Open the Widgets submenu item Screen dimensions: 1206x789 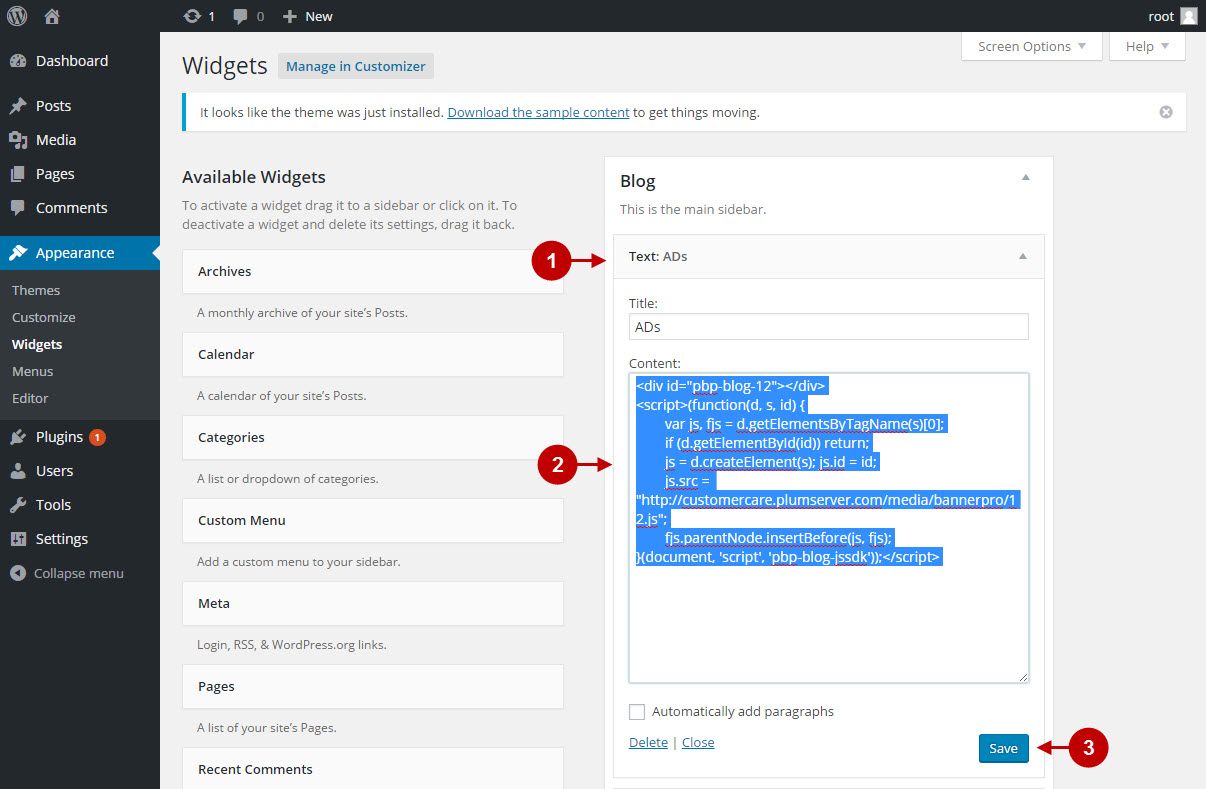[x=37, y=344]
